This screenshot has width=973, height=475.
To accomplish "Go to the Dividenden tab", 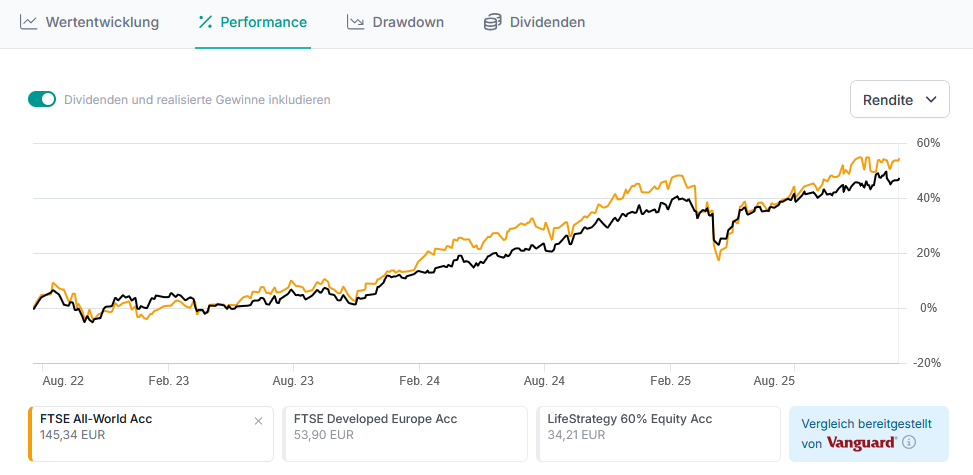I will [547, 22].
